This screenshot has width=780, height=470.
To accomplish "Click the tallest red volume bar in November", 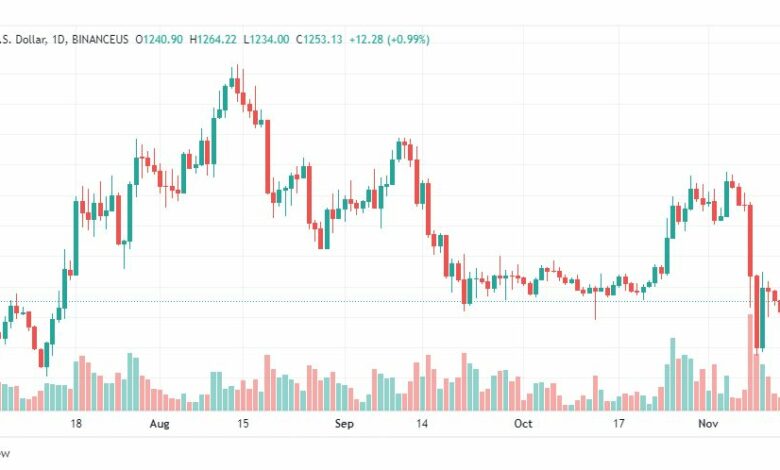I will [751, 363].
